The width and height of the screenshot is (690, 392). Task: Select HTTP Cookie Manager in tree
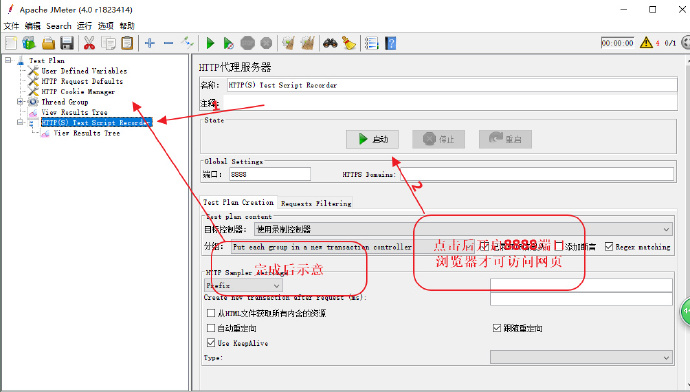pyautogui.click(x=78, y=92)
